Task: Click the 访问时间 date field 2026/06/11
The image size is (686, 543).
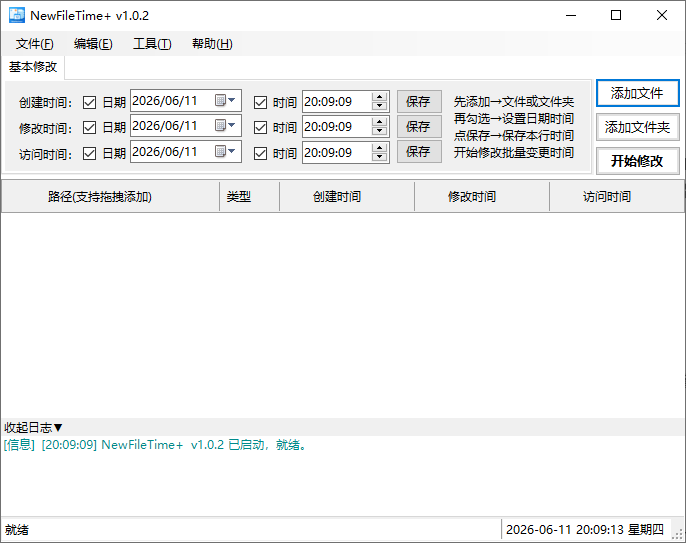Action: click(x=186, y=151)
